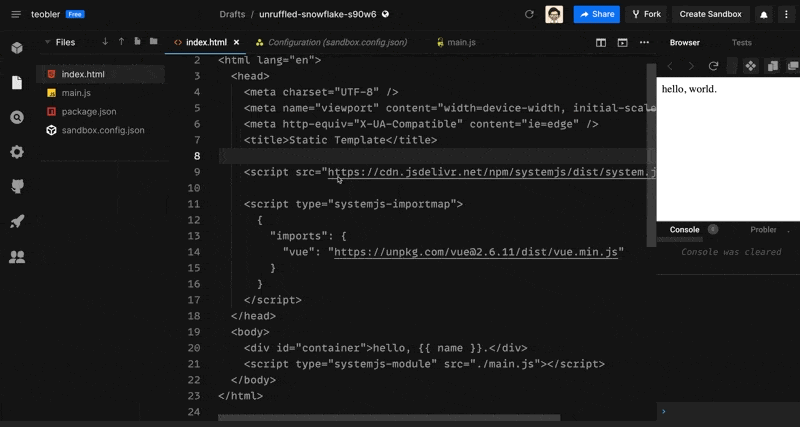
Task: Click the editor horizontal scrollbar
Action: pos(389,418)
